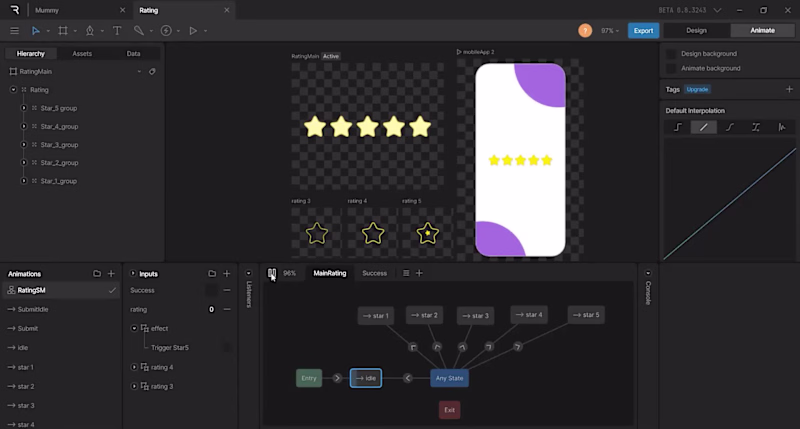
Task: Open the orange help icon
Action: (585, 31)
